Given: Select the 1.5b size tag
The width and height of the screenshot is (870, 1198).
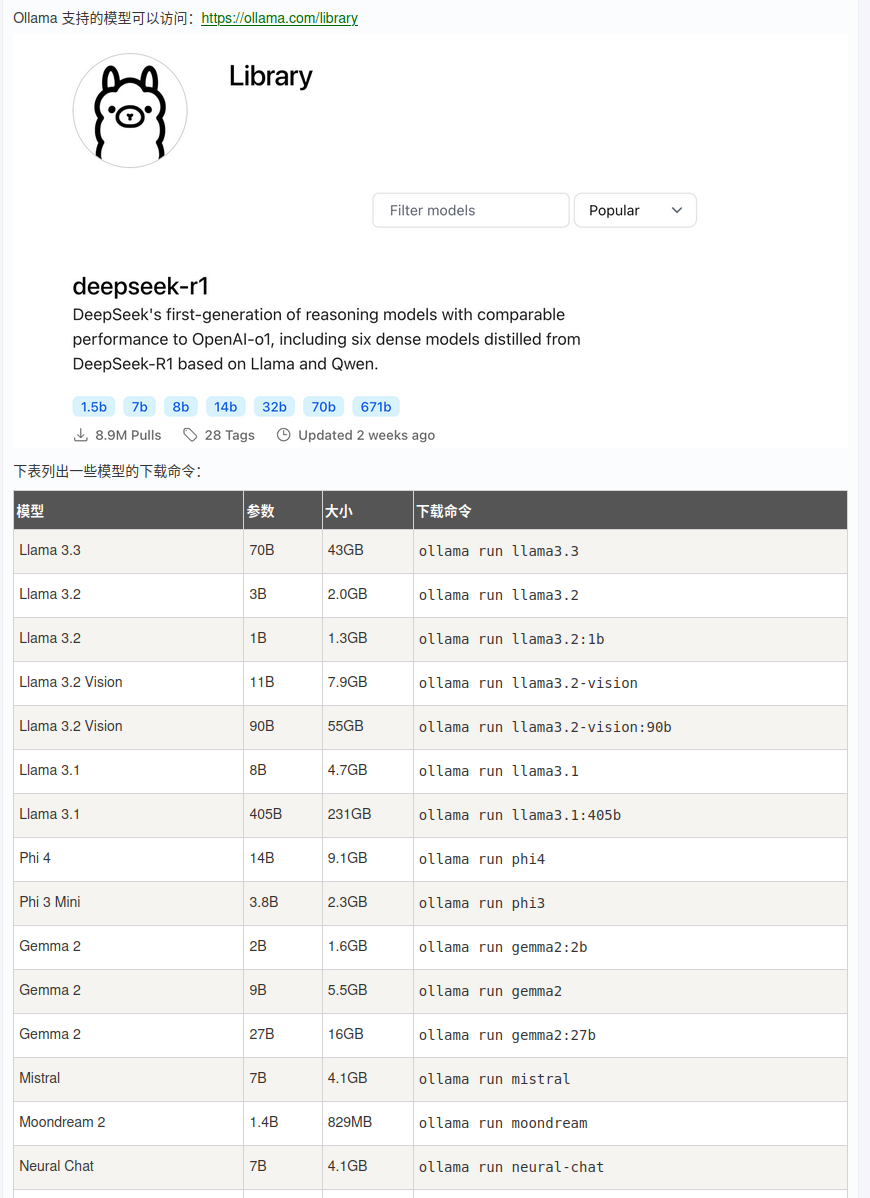Looking at the screenshot, I should (94, 406).
